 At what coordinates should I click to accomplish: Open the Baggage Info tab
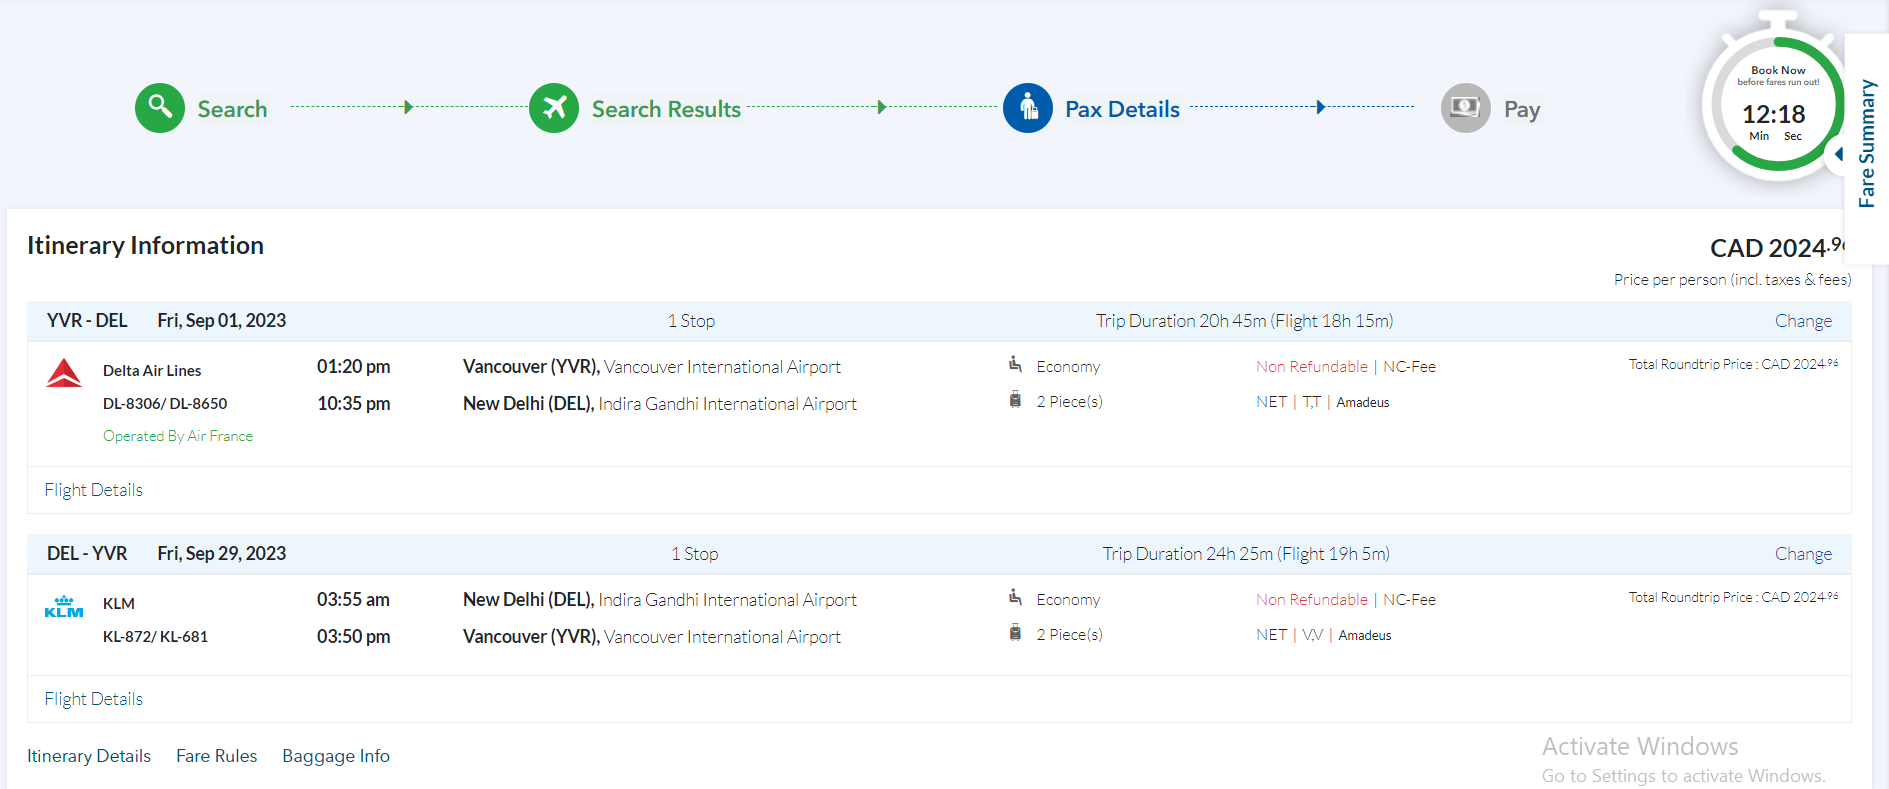(336, 756)
